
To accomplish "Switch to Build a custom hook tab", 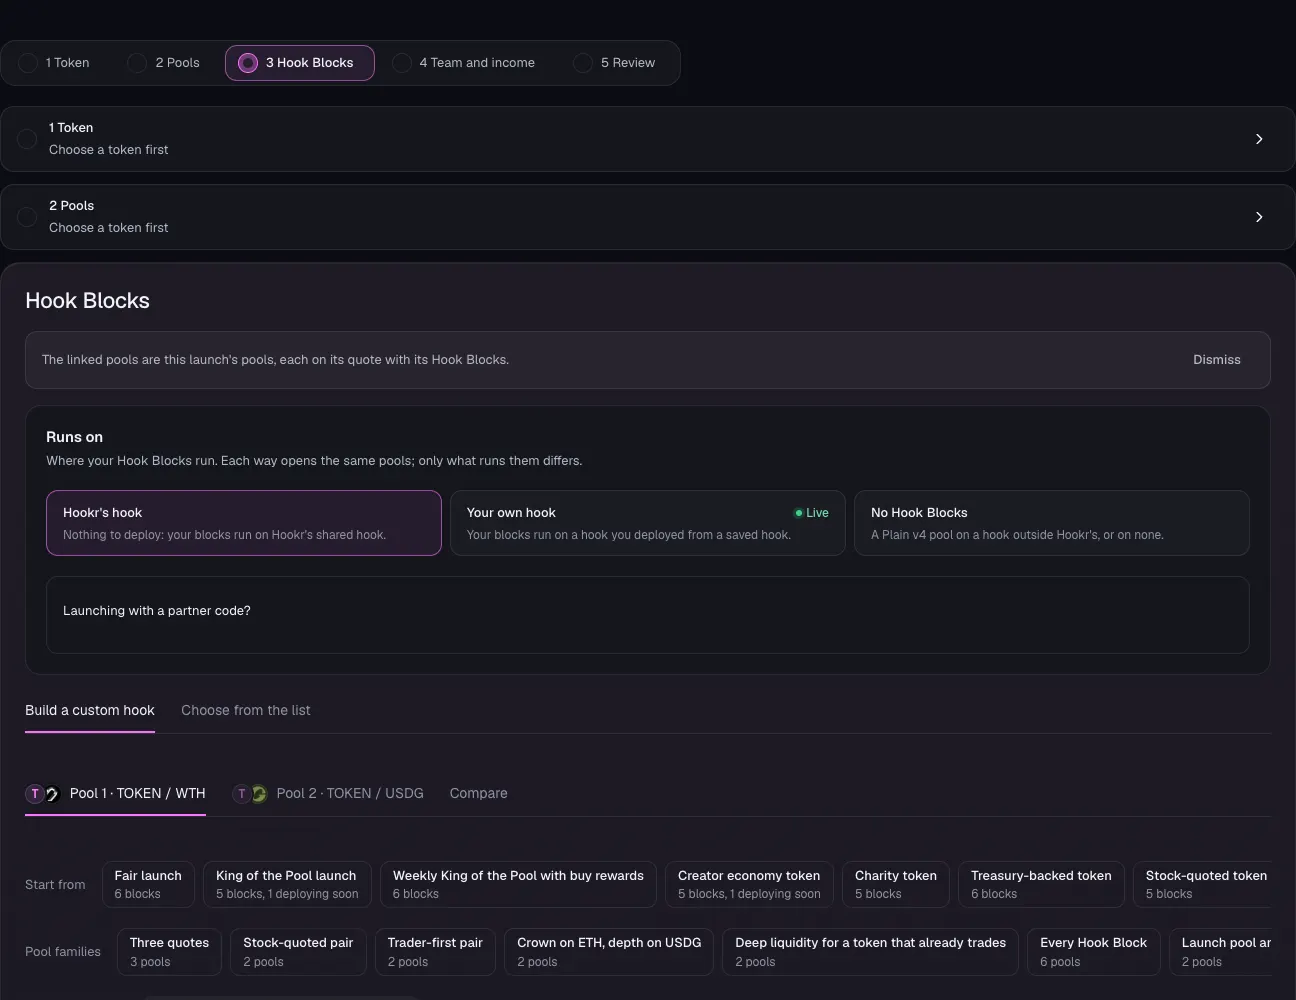I will (x=90, y=711).
